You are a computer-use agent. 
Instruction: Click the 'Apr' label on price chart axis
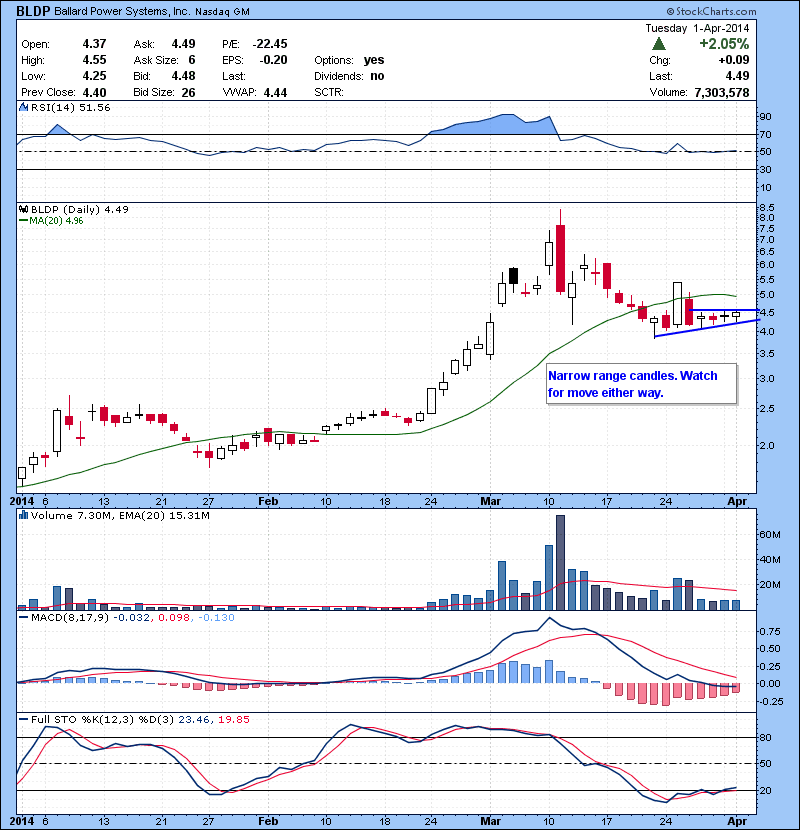[x=737, y=501]
